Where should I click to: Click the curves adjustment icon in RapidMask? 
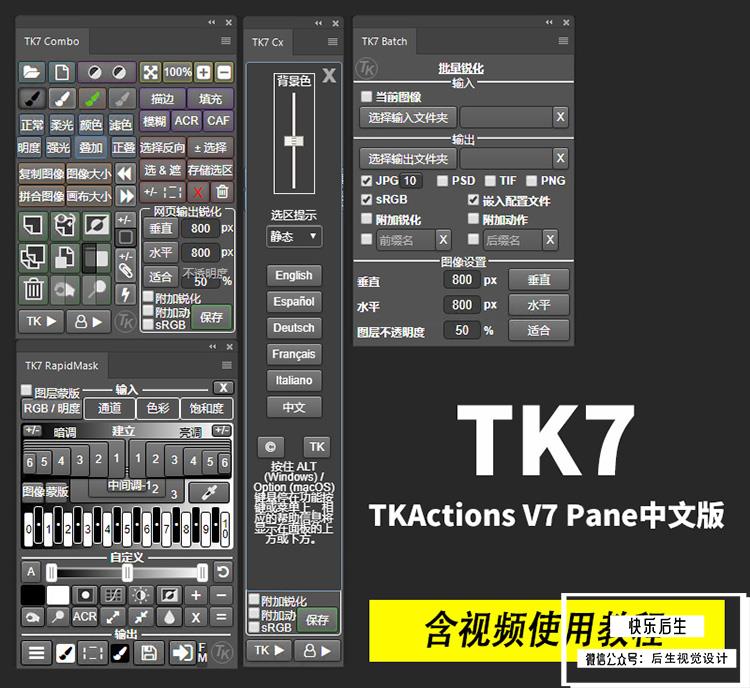pos(113,595)
